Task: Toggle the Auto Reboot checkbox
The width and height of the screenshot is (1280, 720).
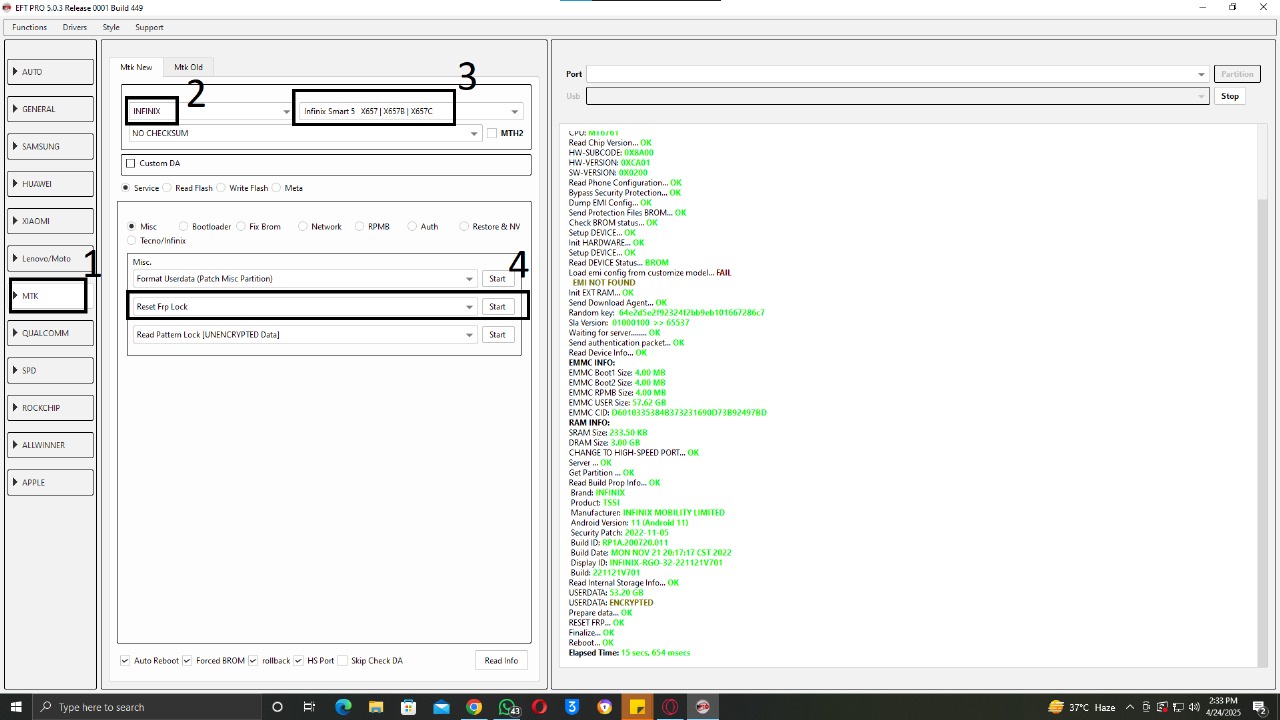Action: click(125, 661)
